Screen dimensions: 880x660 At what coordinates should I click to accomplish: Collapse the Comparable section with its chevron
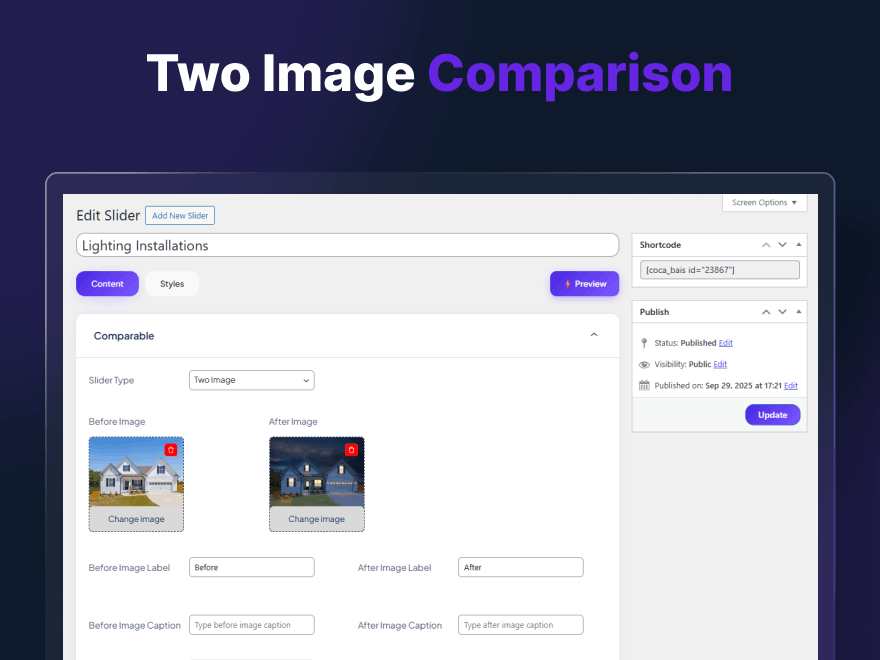pos(593,335)
